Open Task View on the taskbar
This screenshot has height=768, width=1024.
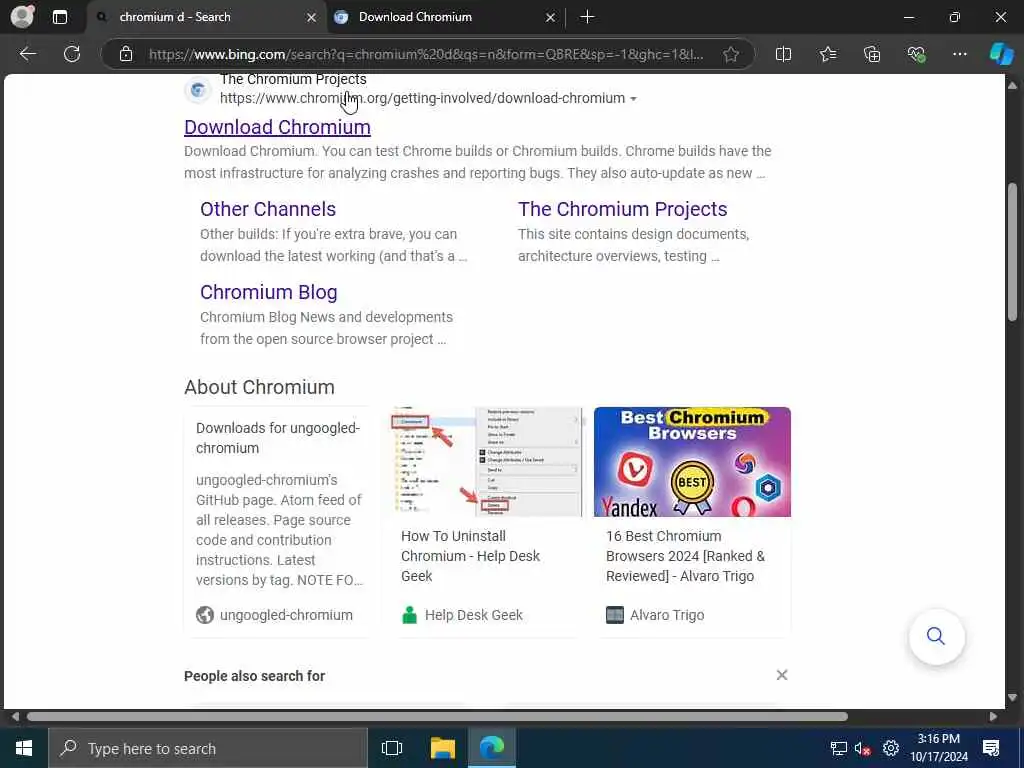[x=392, y=748]
